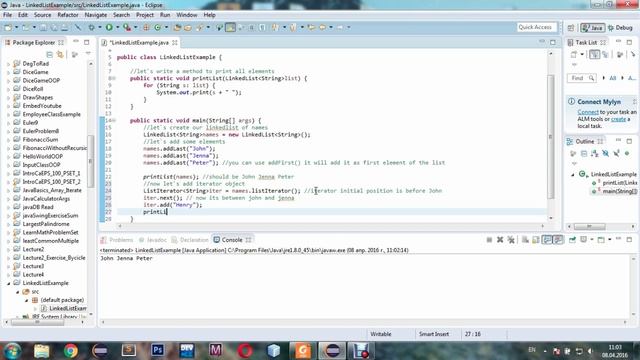640x360 pixels.
Task: Click the New file toolbar icon
Action: tap(8, 27)
